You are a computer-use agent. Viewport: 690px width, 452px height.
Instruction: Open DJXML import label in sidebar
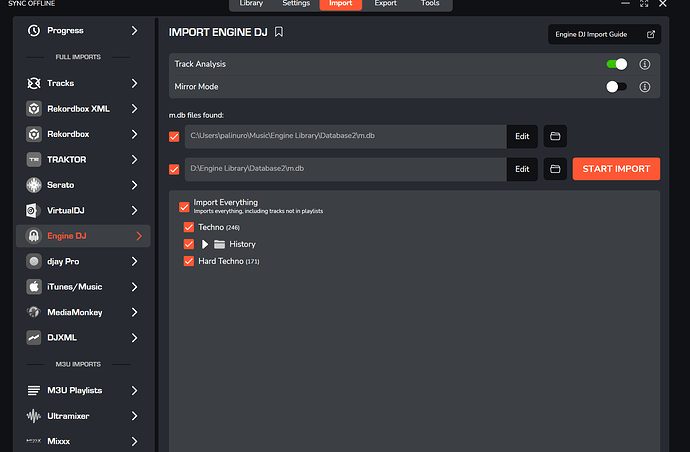[x=62, y=338]
